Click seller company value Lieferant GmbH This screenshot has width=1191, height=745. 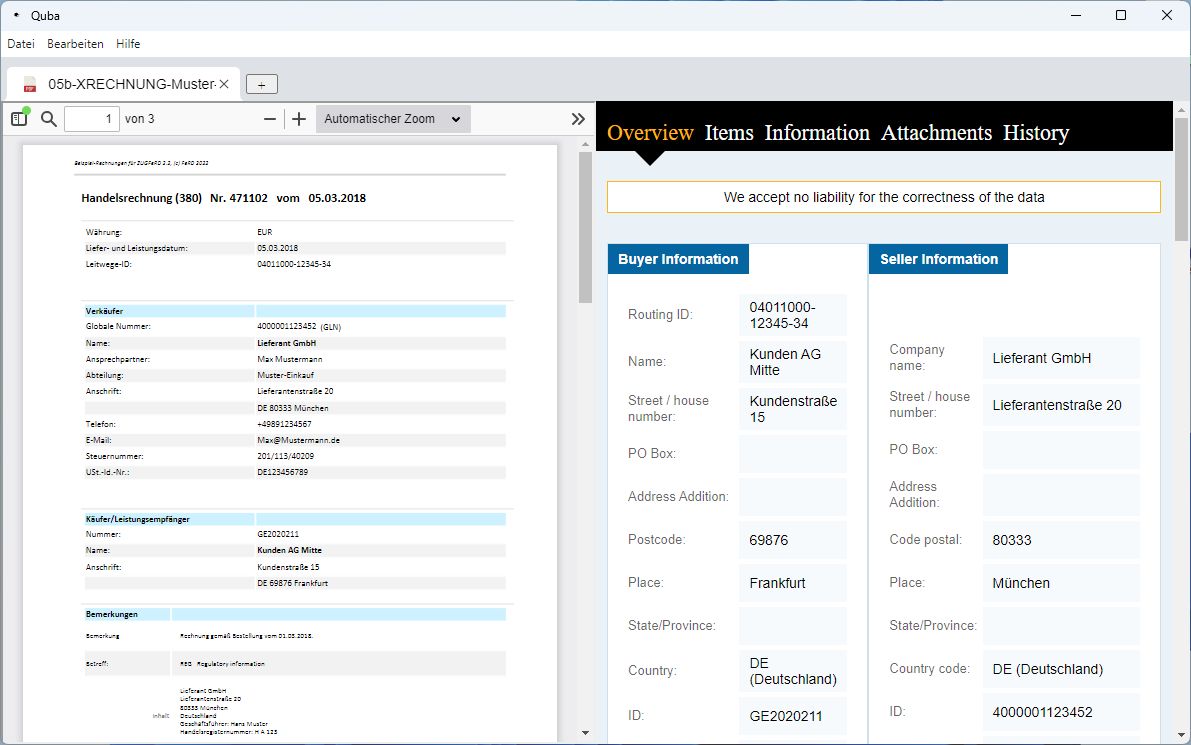tap(1061, 358)
